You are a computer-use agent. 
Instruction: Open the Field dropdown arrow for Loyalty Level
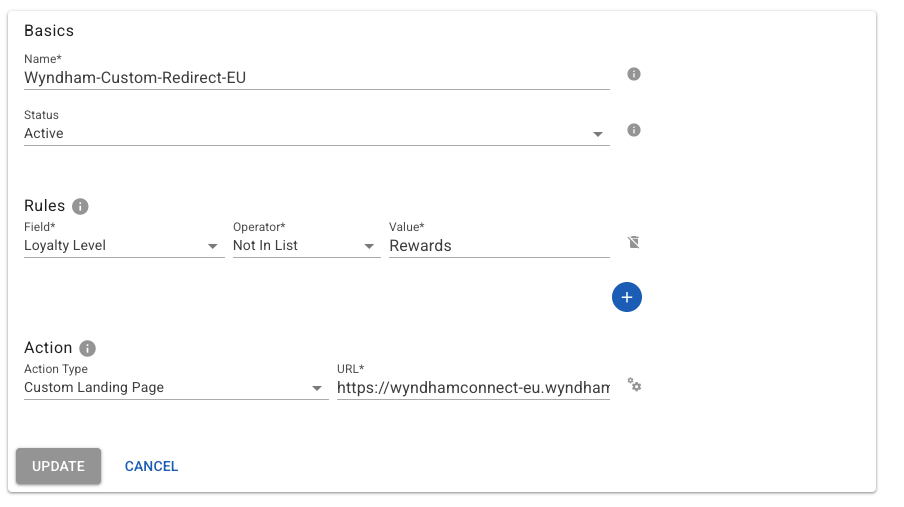[x=213, y=246]
